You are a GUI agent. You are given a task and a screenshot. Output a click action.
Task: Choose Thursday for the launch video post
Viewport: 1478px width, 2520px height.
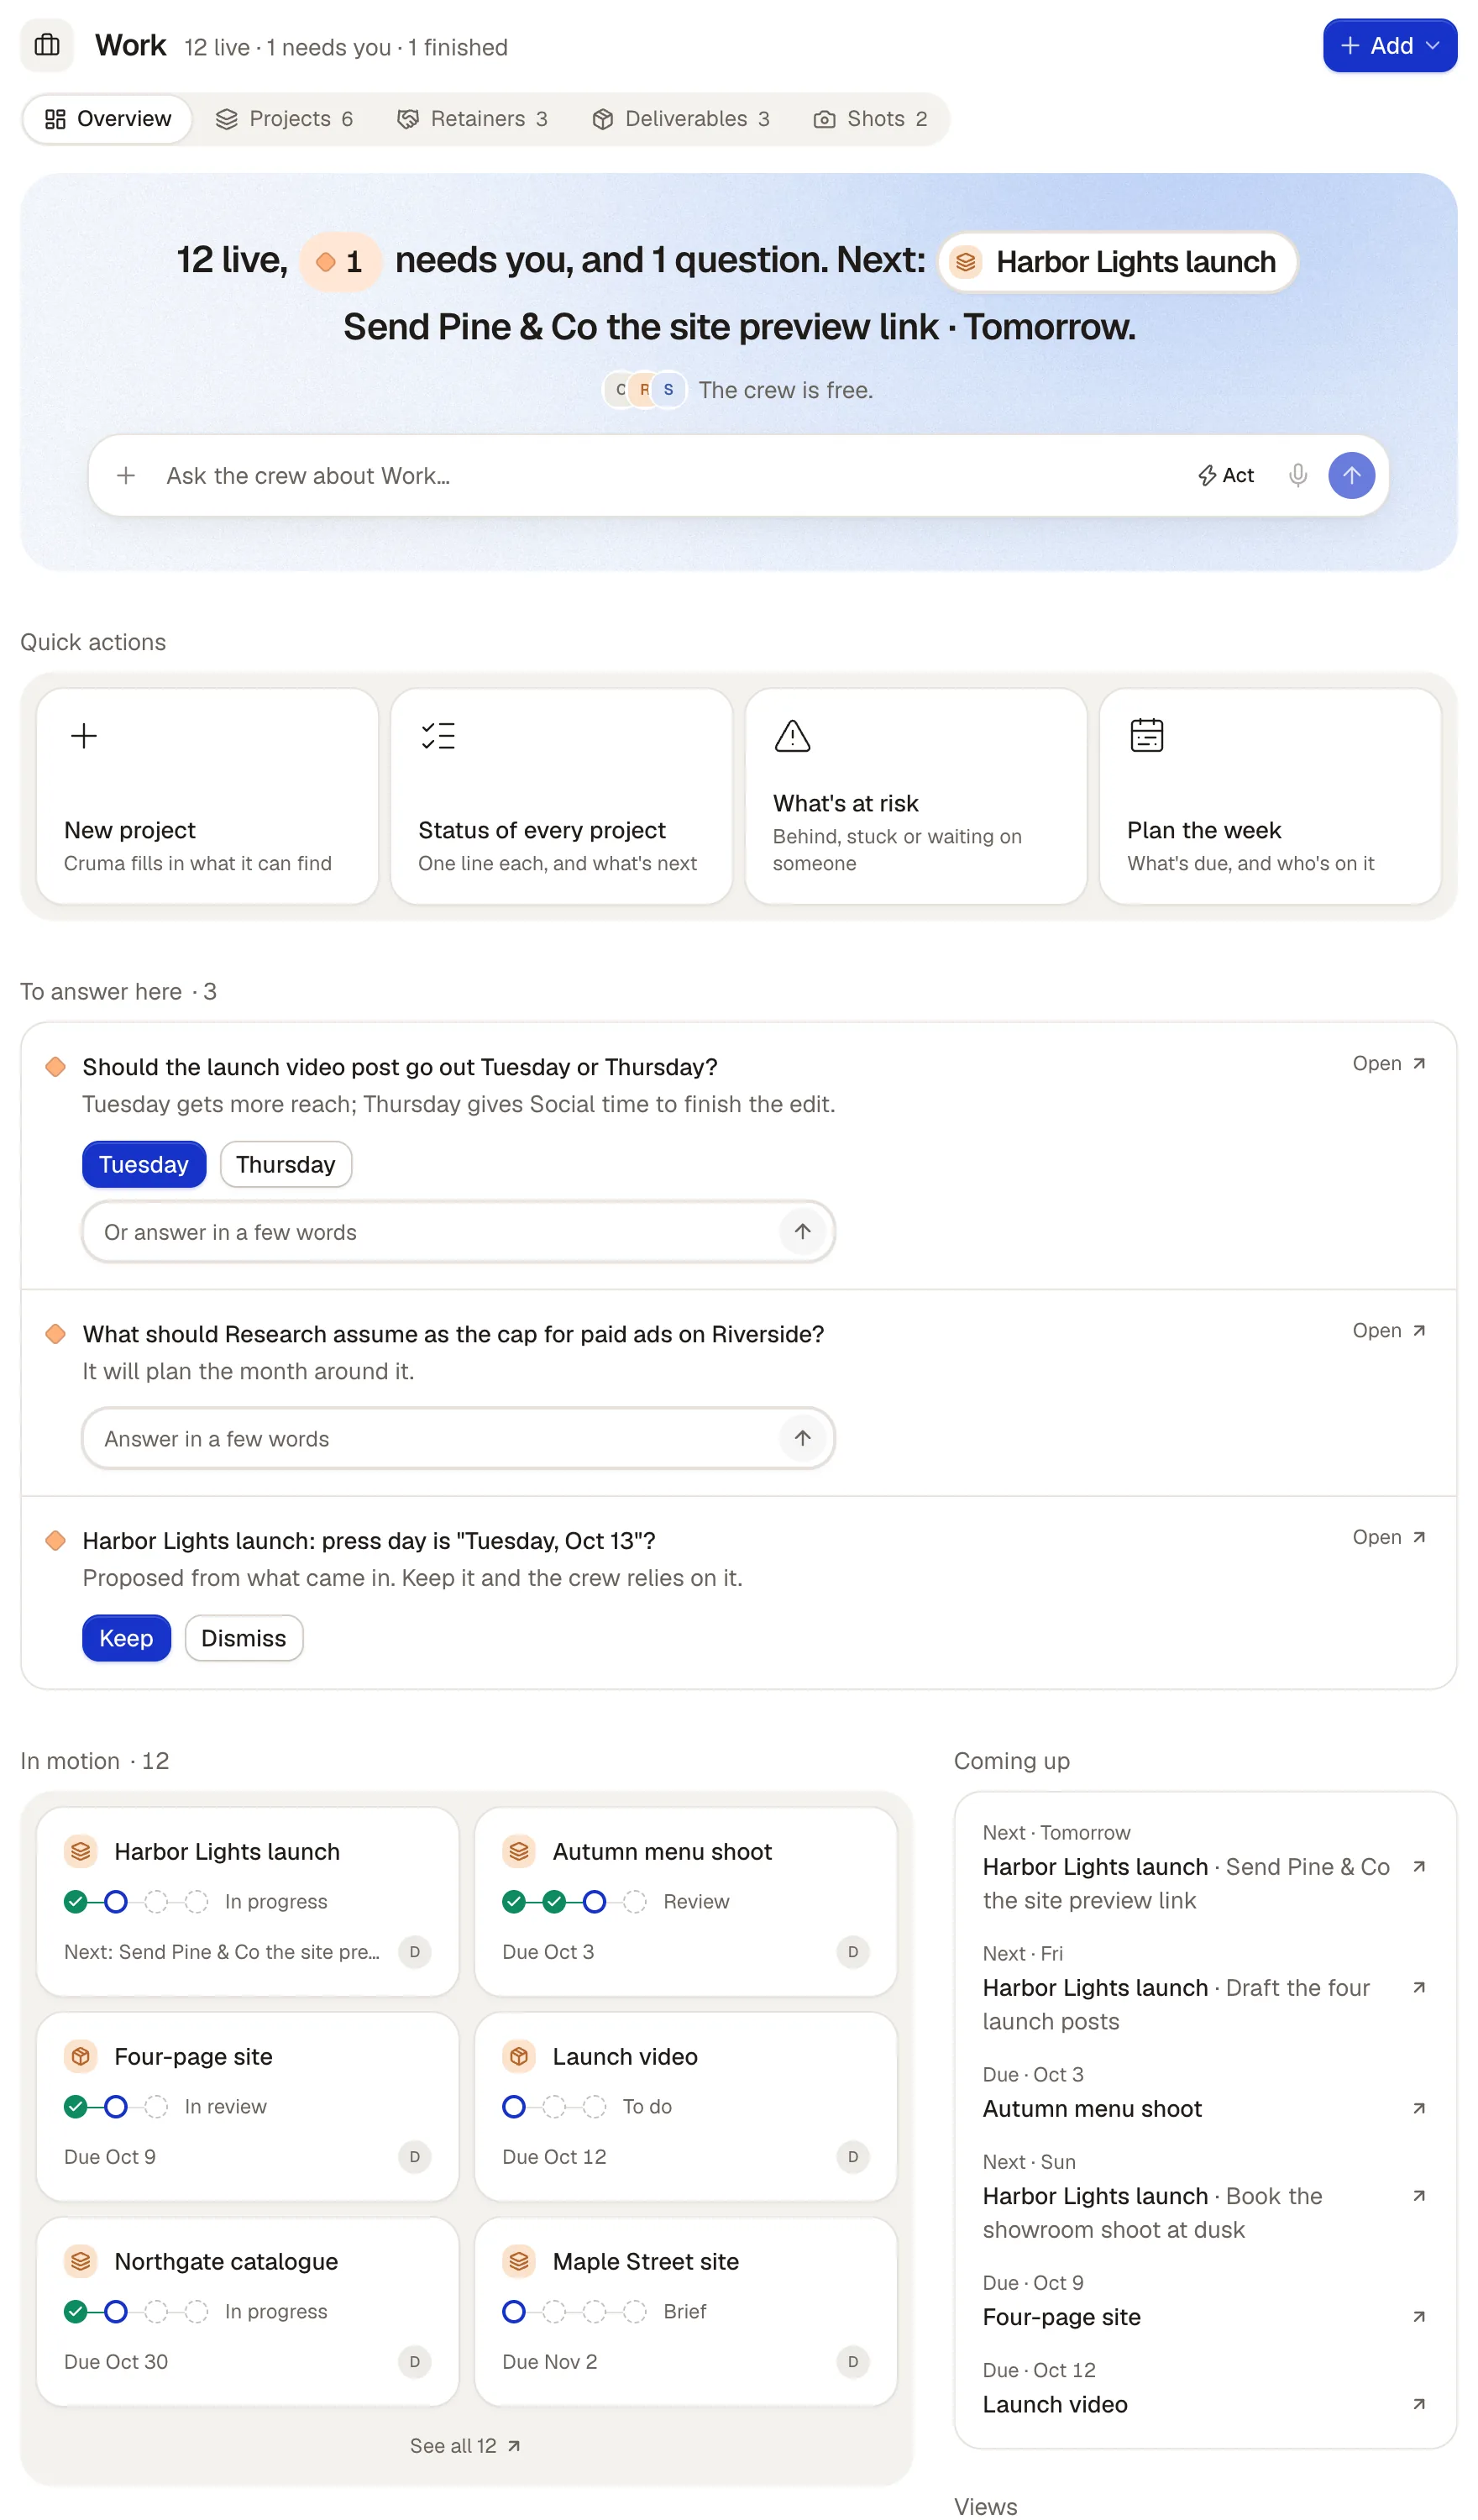pos(286,1164)
